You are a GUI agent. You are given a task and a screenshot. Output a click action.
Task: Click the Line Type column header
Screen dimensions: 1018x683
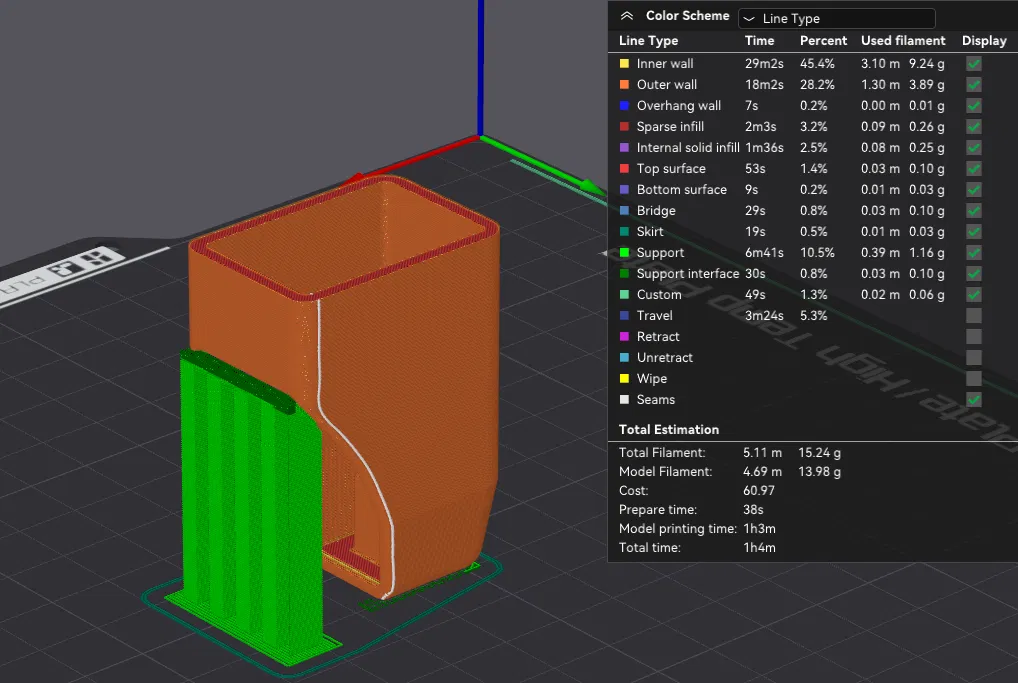coord(649,40)
